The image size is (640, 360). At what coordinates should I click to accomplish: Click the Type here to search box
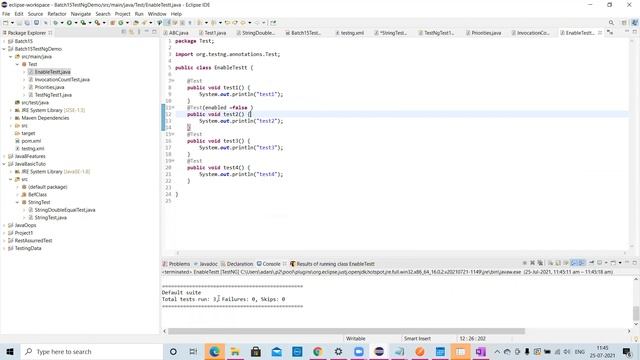(92, 351)
